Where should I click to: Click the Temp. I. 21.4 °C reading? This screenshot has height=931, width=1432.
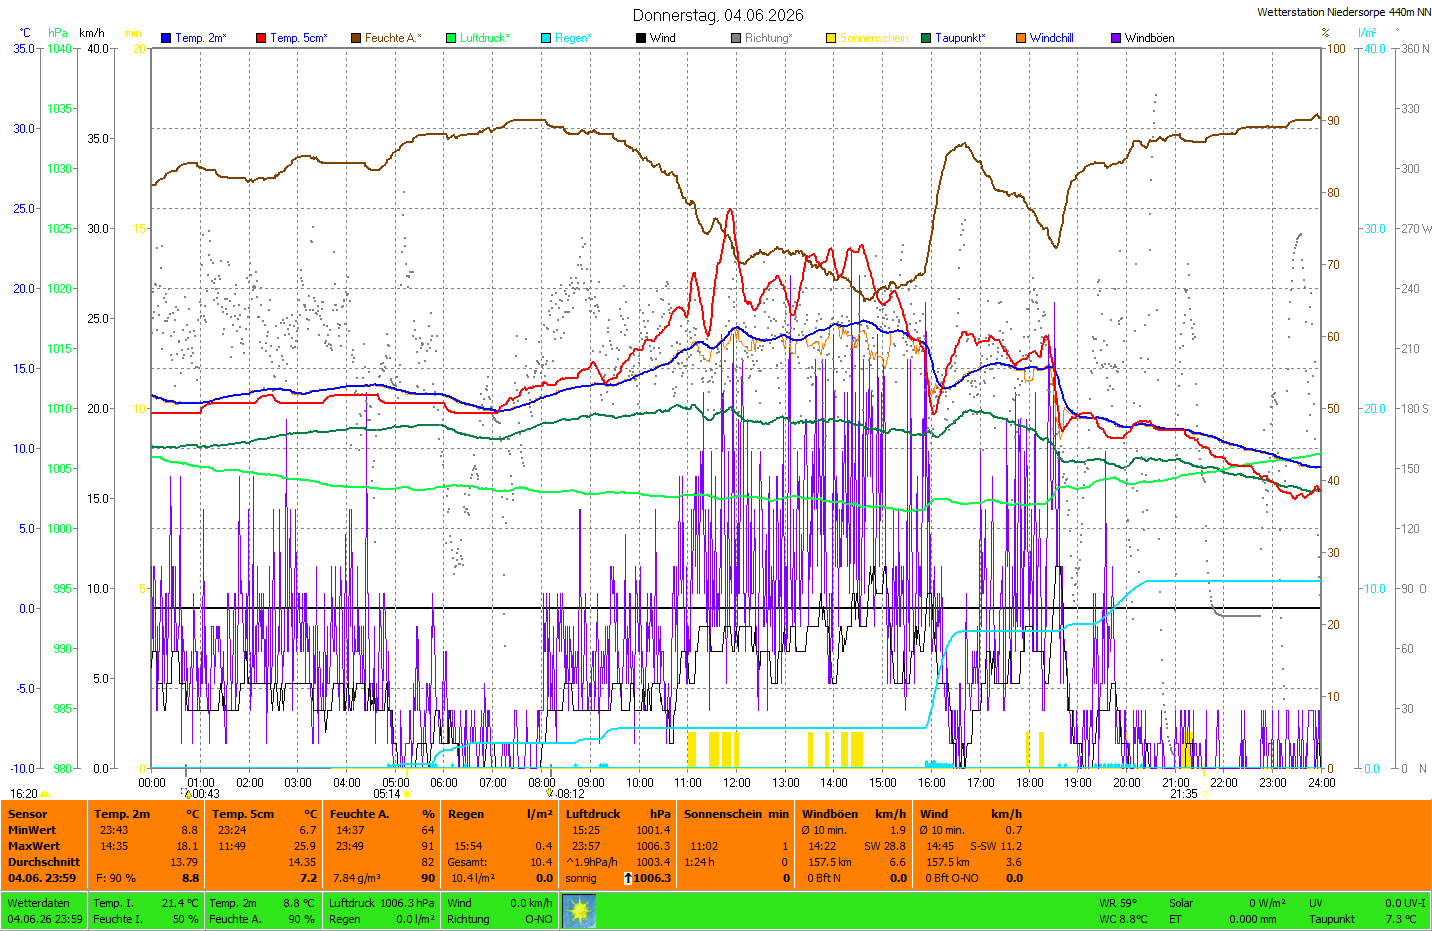146,903
